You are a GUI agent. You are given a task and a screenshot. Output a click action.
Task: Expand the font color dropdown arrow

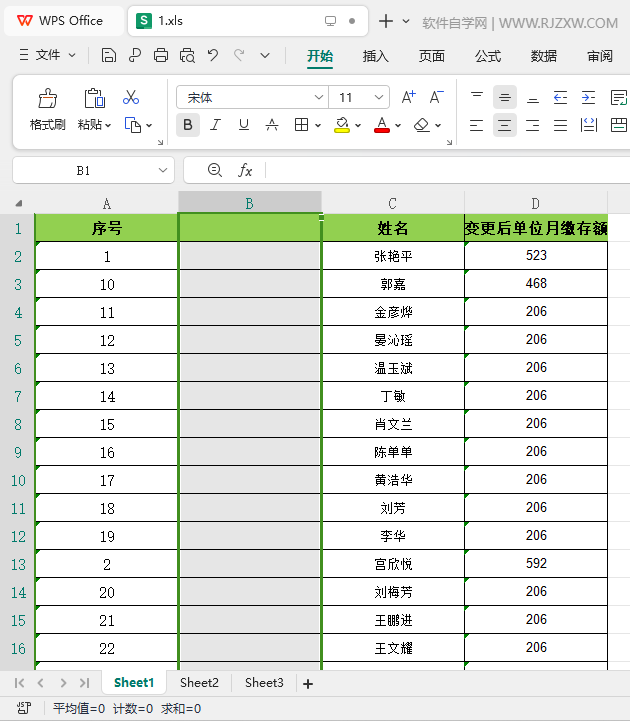[x=398, y=125]
